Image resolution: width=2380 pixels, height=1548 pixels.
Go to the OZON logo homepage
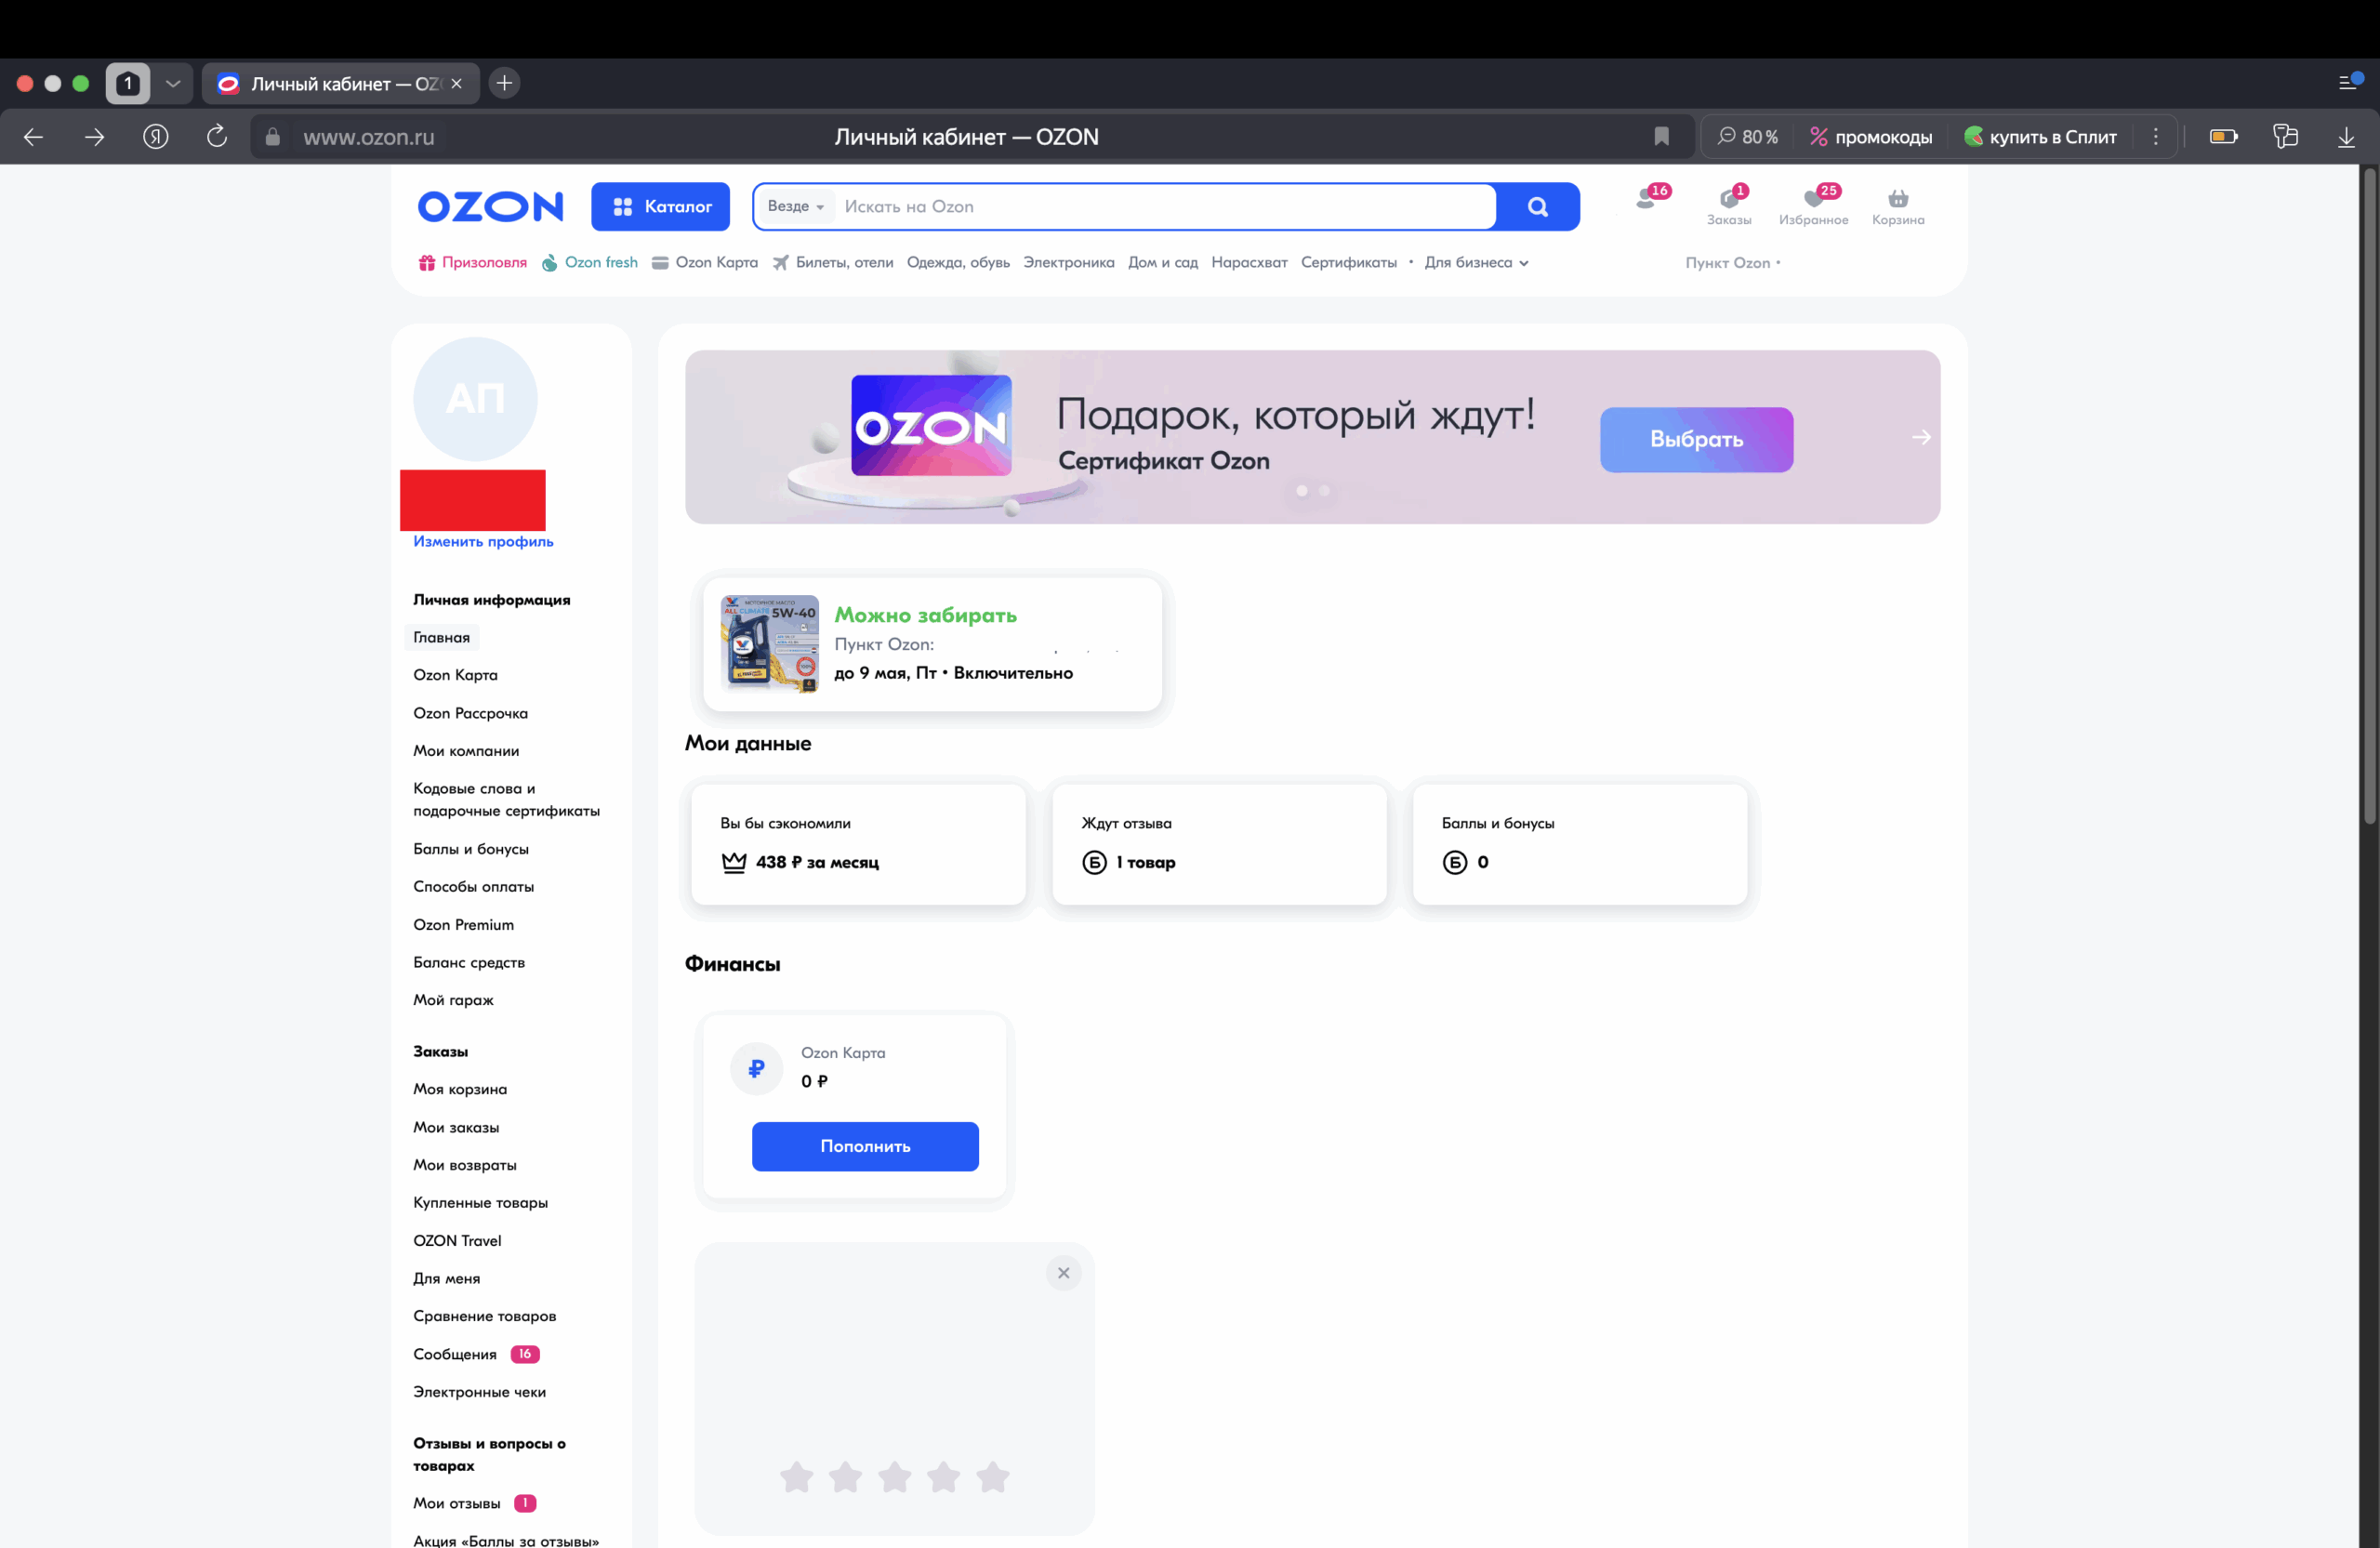pos(490,207)
